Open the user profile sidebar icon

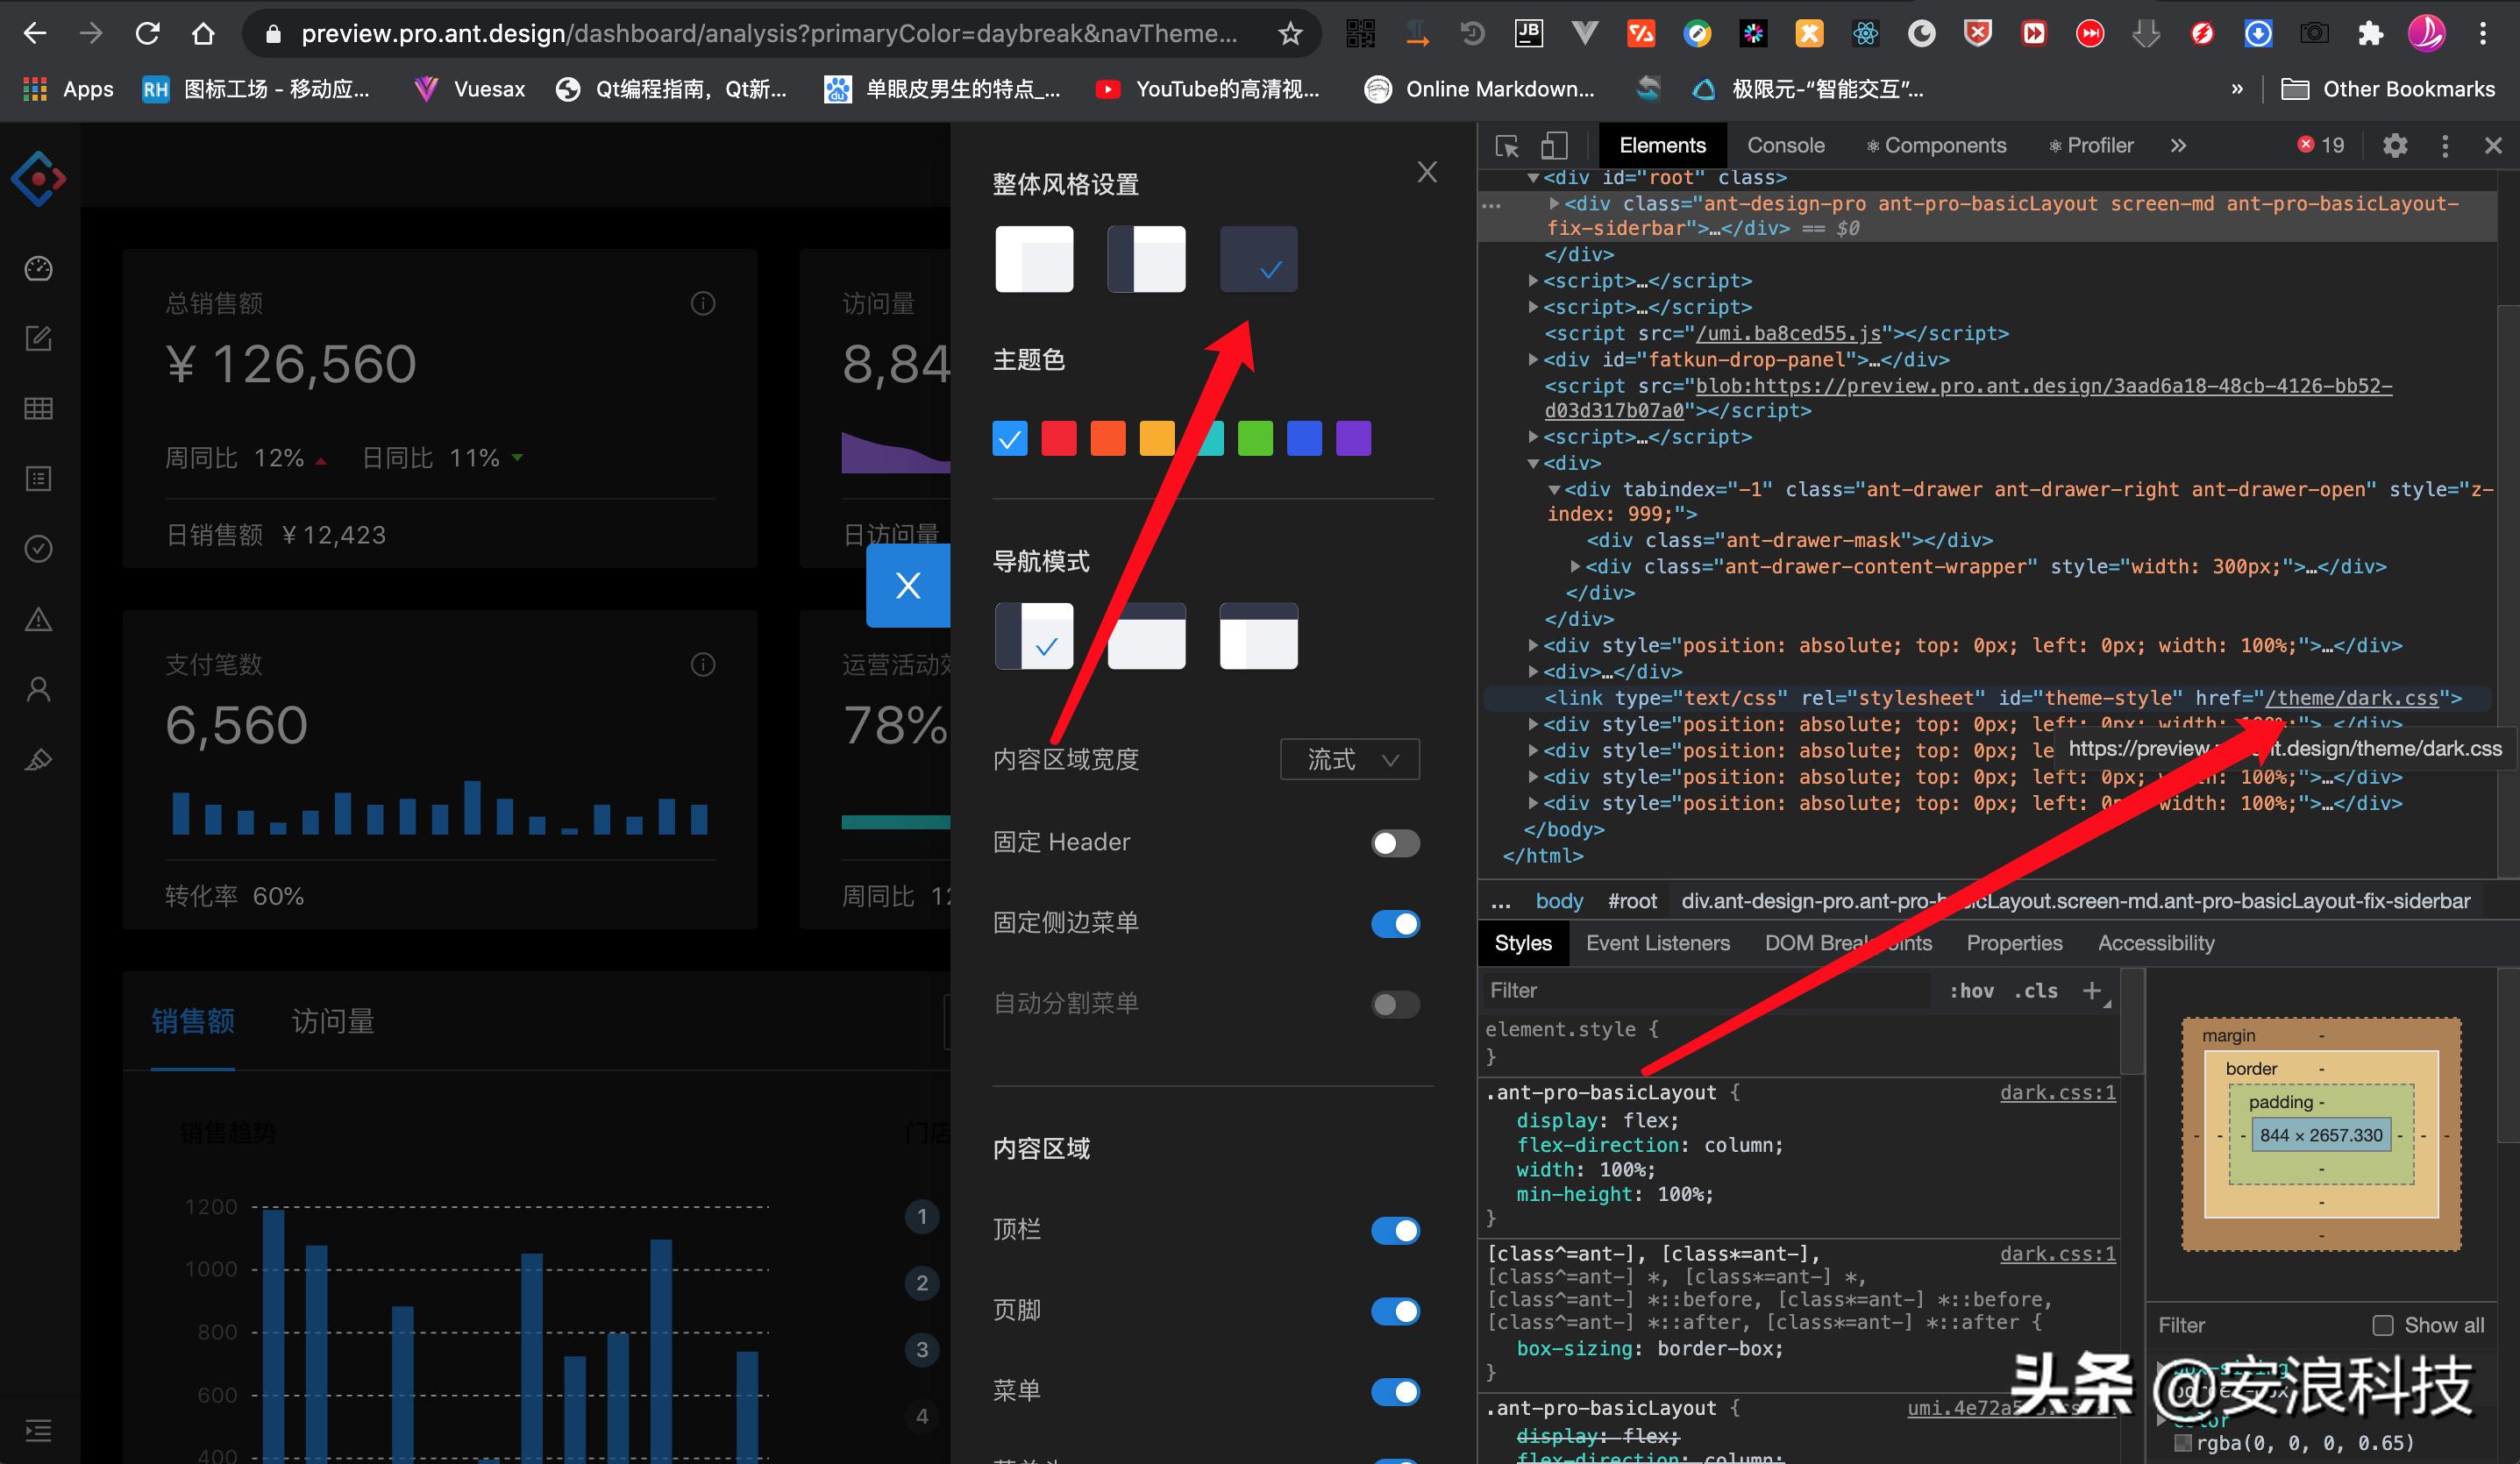pyautogui.click(x=38, y=689)
